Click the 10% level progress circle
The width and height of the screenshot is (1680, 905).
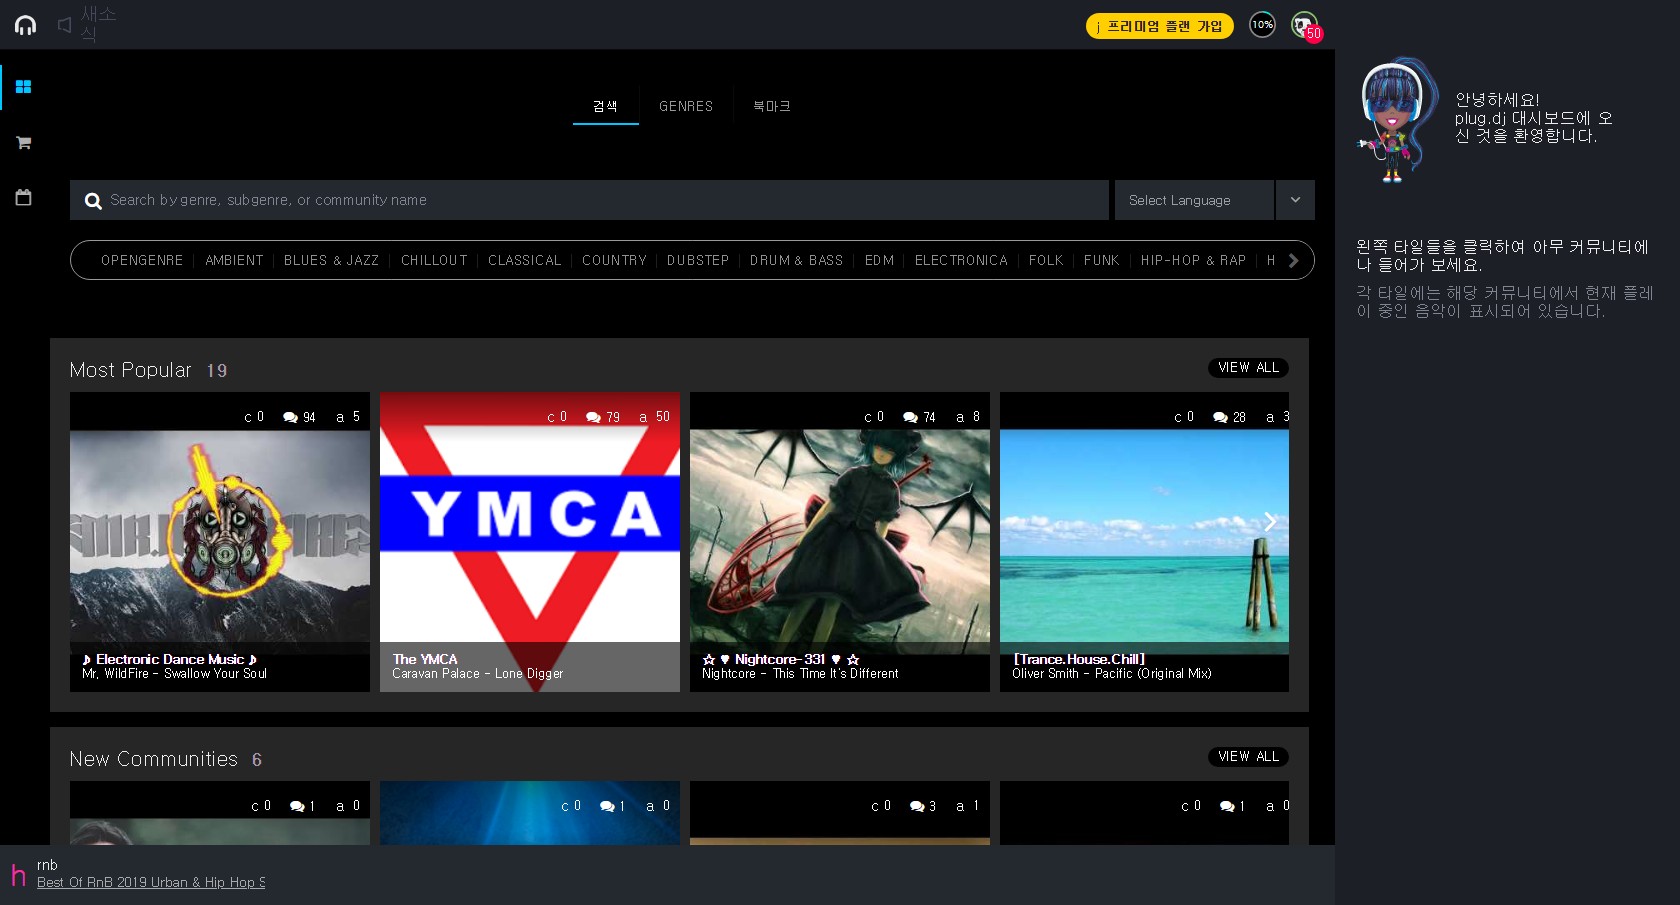[x=1262, y=25]
